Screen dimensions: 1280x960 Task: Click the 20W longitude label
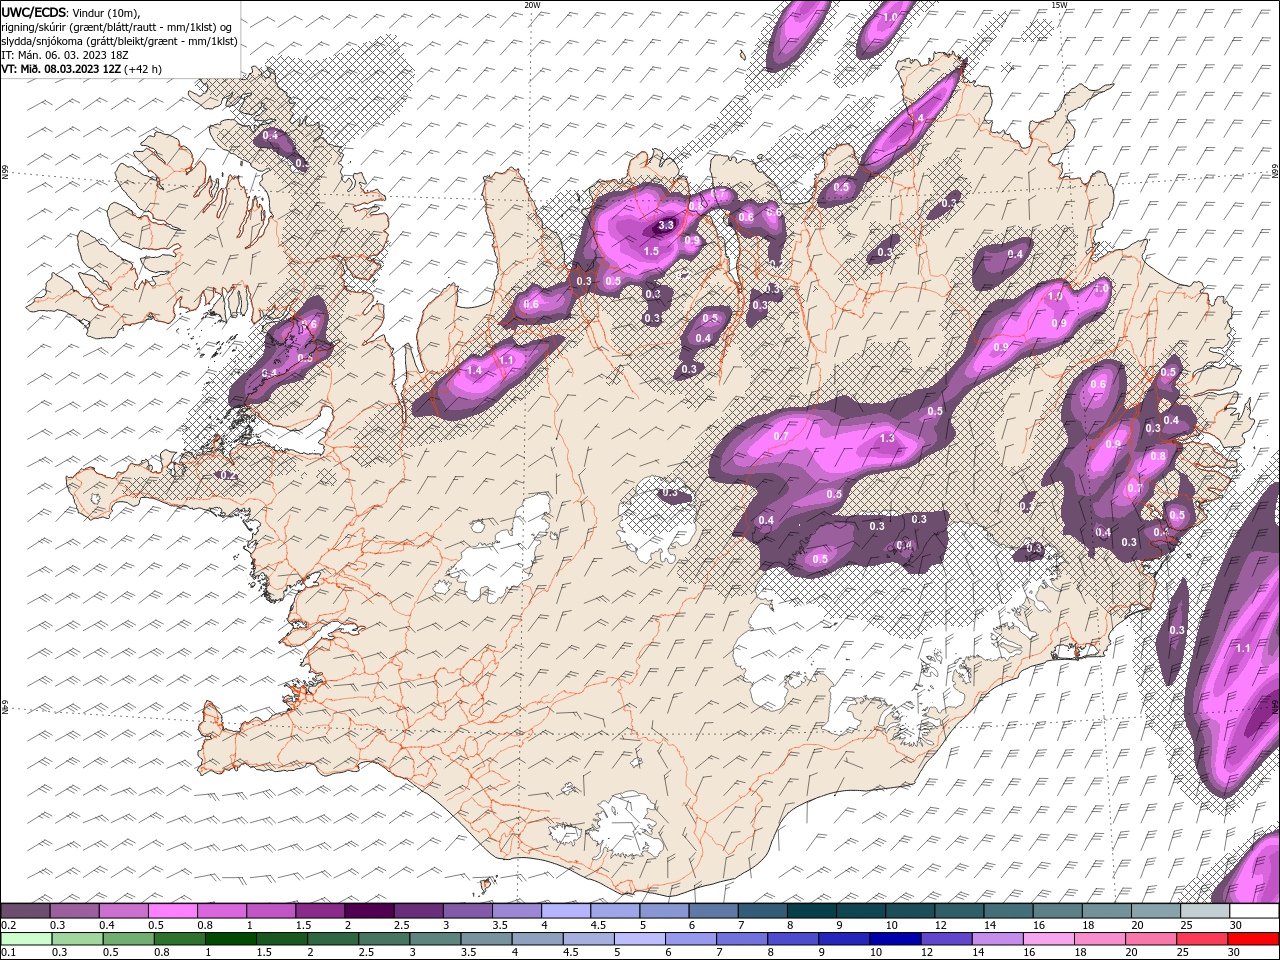532,5
